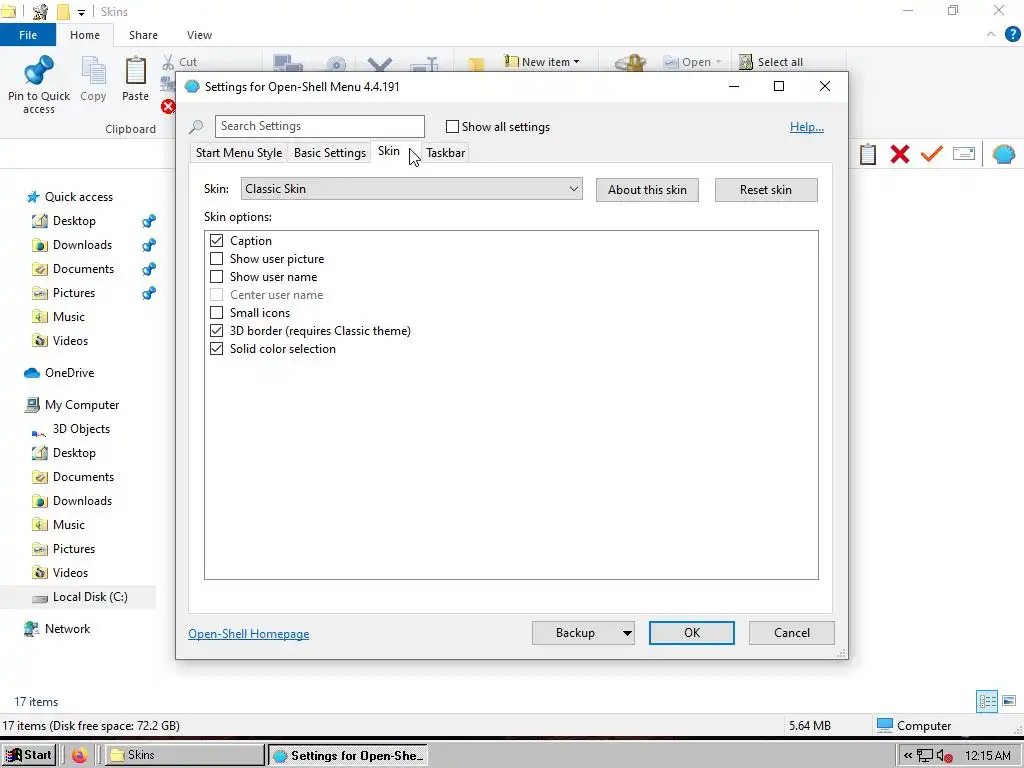1024x768 pixels.
Task: Click the red X Delete toolbar icon
Action: coord(900,154)
